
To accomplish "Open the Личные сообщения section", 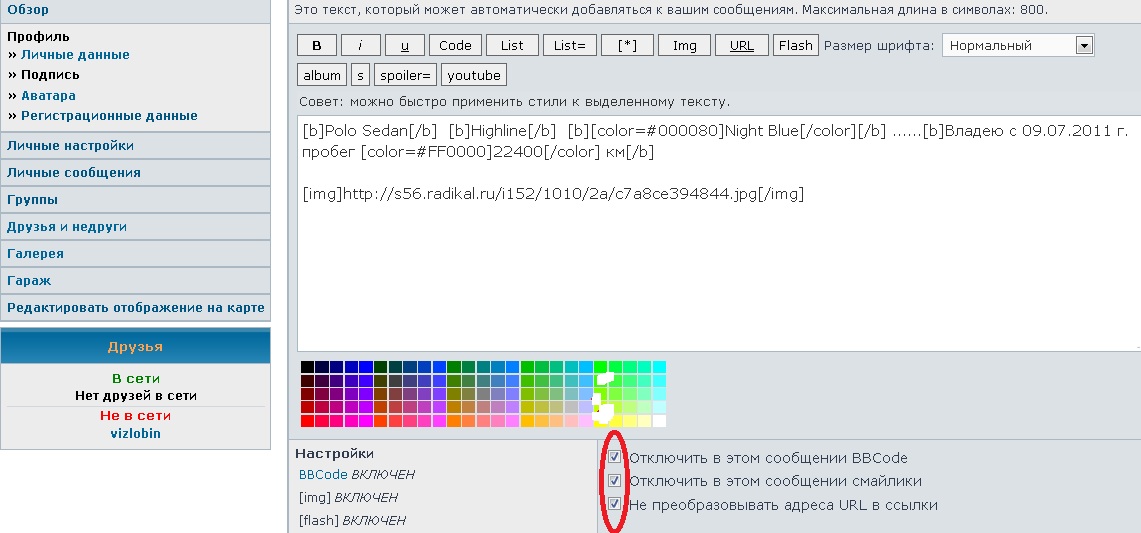I will tap(73, 173).
